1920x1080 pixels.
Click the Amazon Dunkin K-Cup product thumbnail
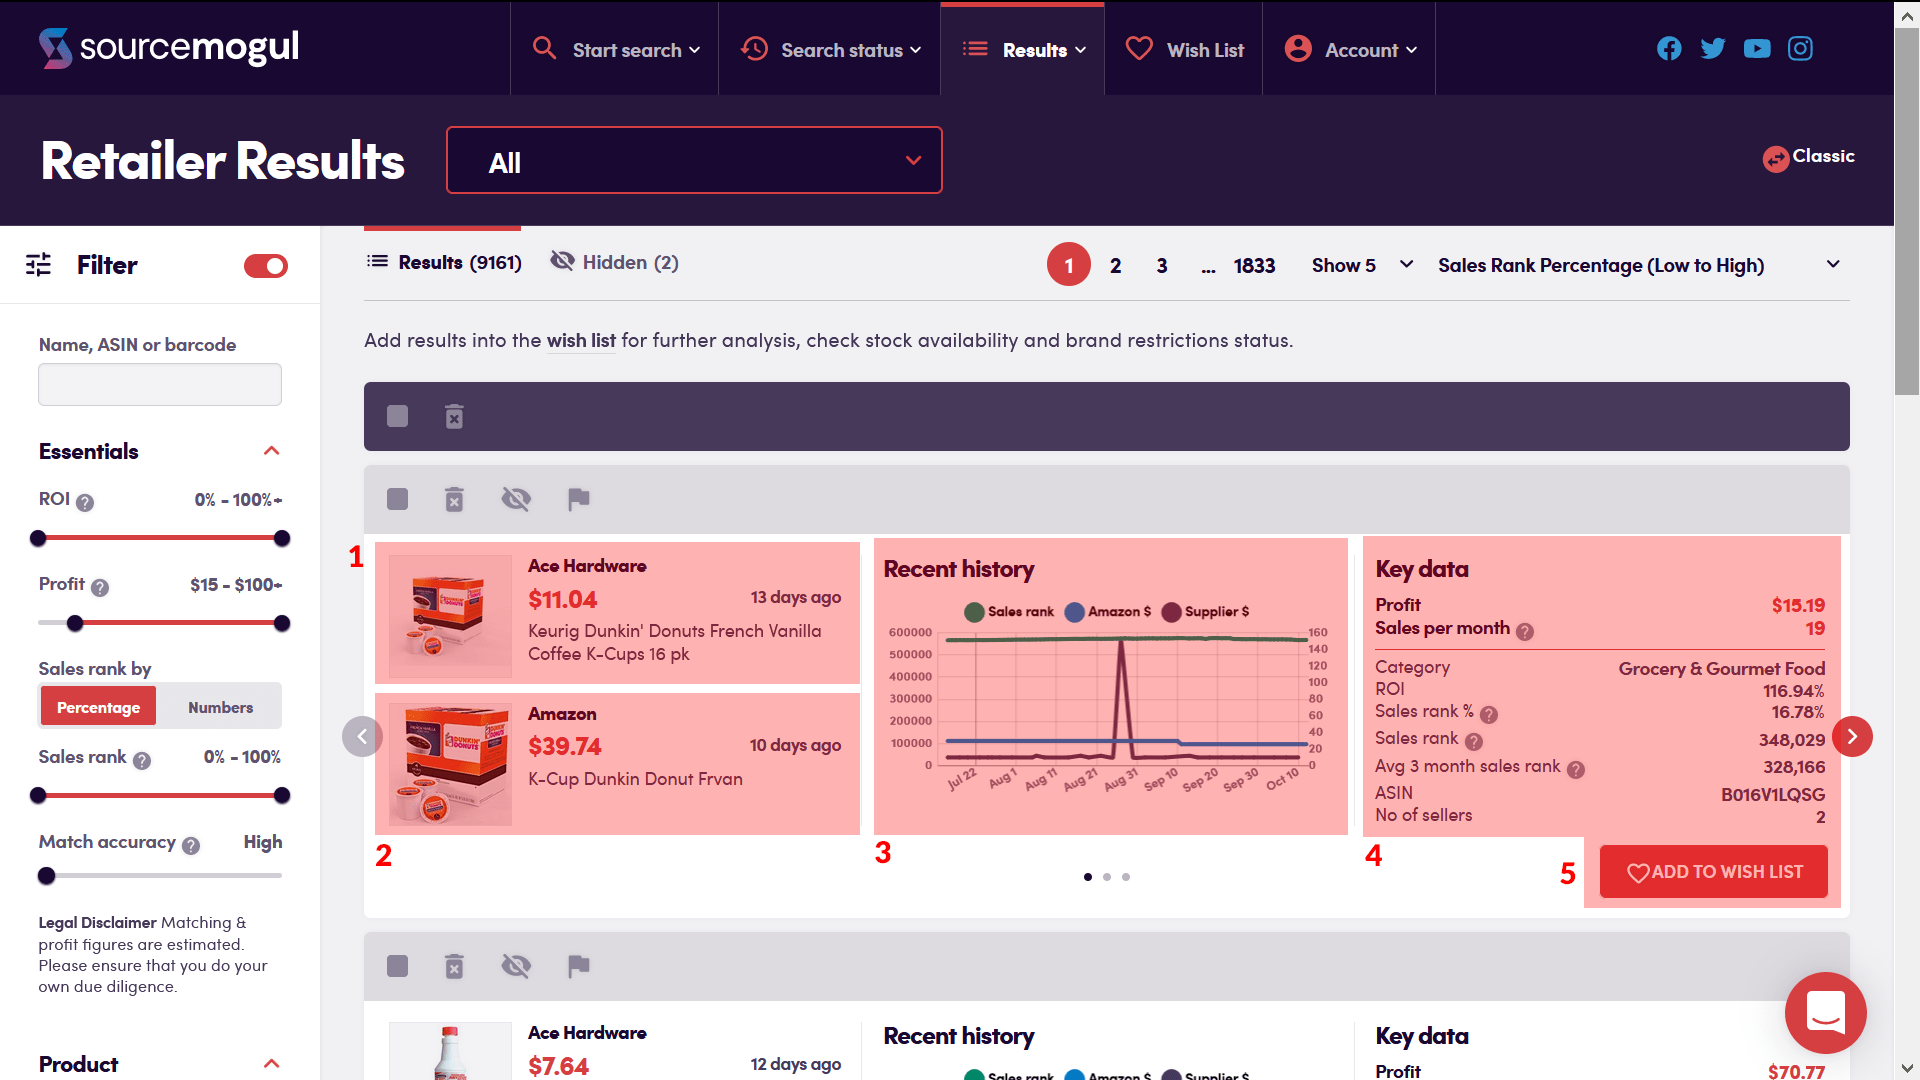pos(449,764)
